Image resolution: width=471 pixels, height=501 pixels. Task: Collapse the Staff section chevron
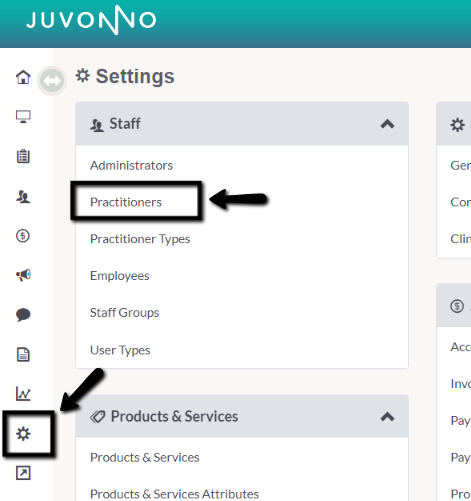(387, 124)
